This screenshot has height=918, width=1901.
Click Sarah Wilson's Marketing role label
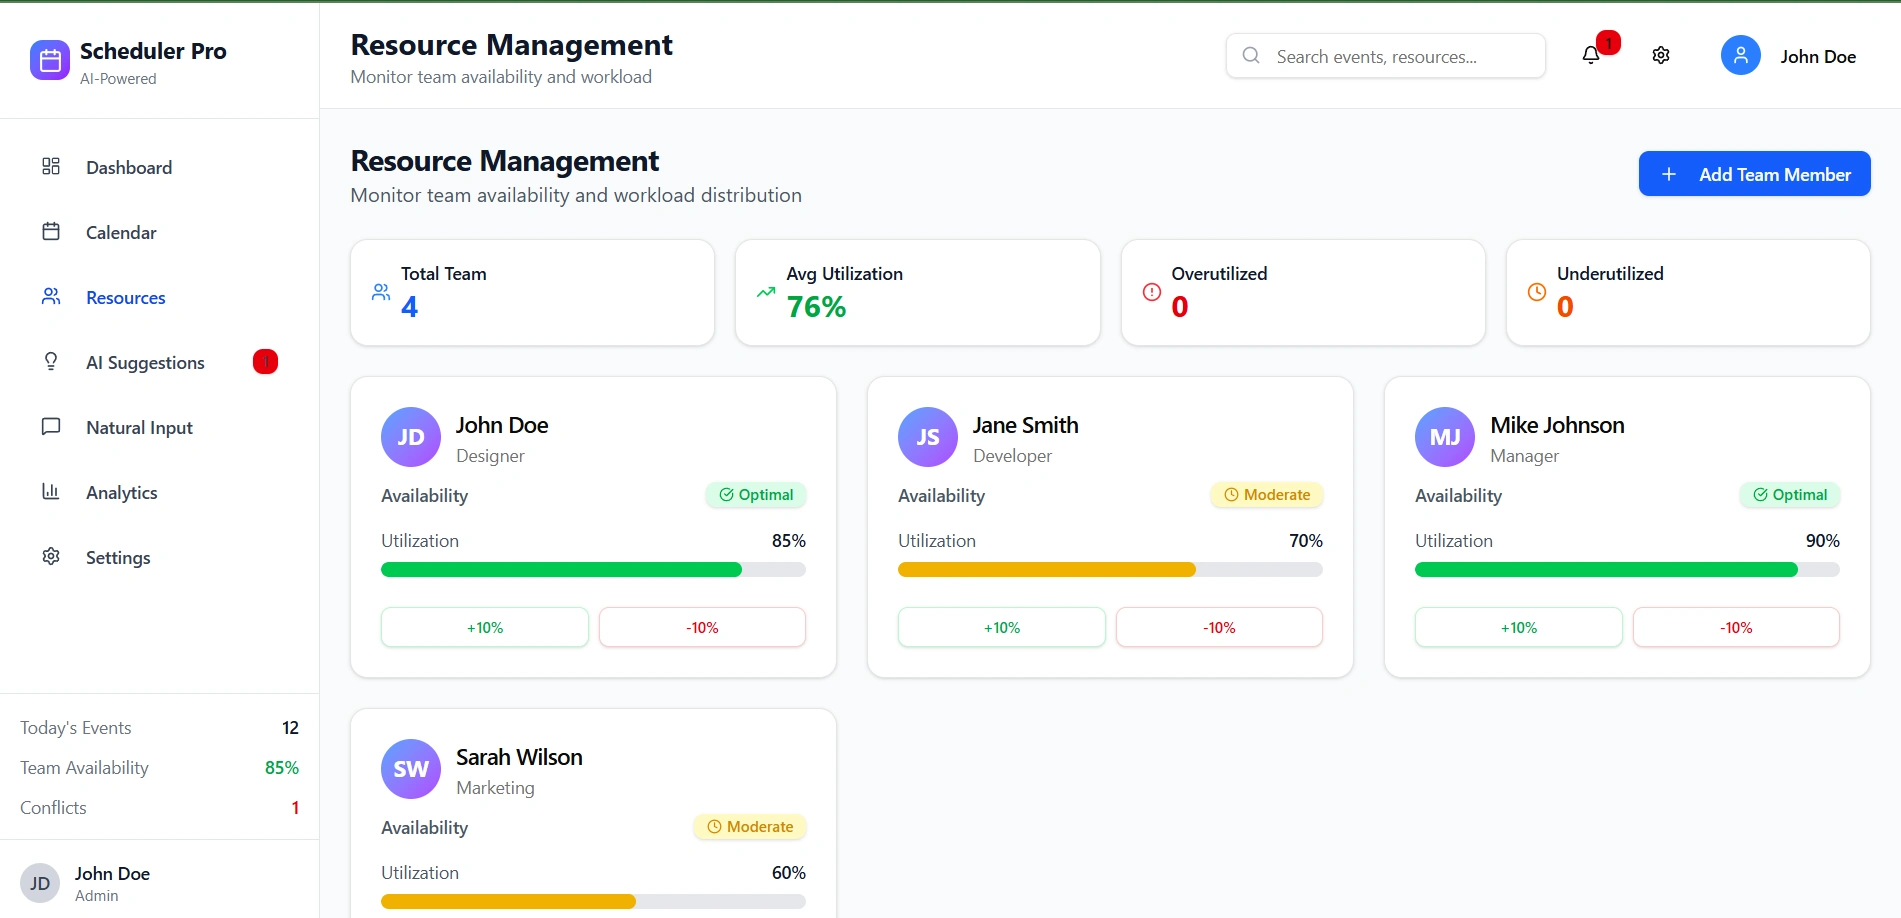point(495,788)
